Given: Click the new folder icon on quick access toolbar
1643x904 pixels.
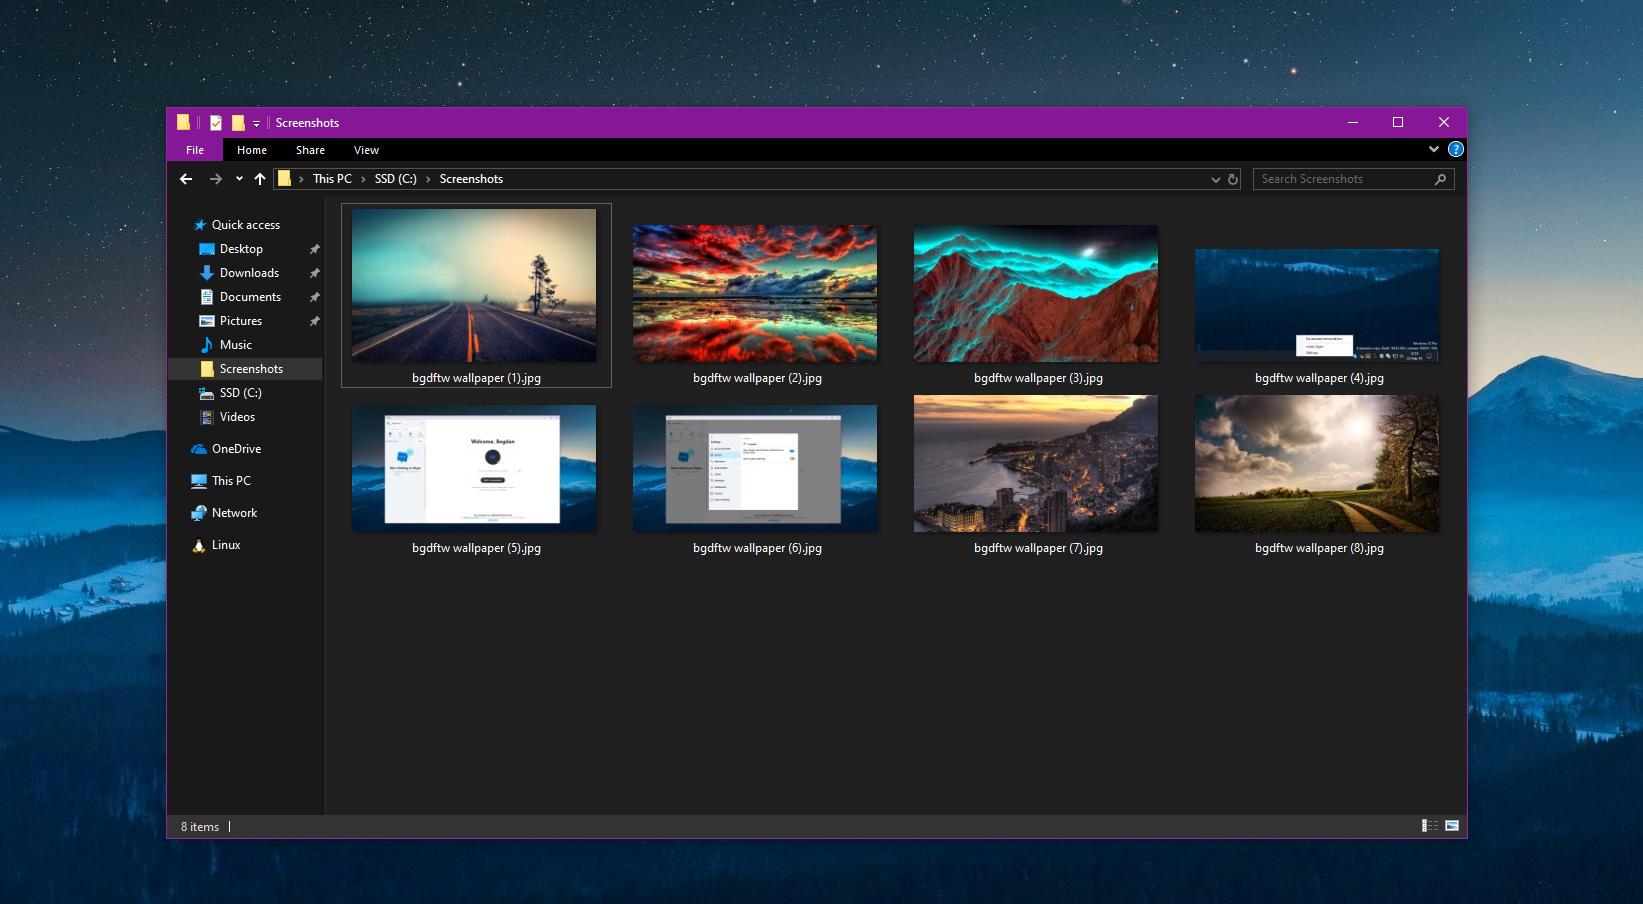Looking at the screenshot, I should pyautogui.click(x=237, y=122).
